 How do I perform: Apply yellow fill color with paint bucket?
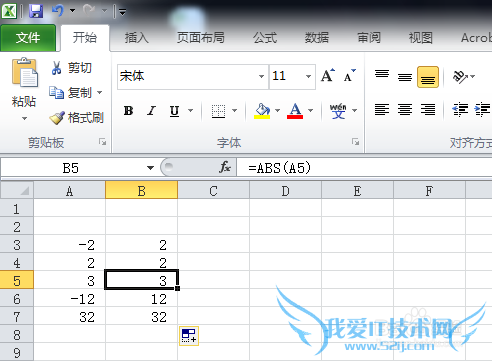[x=262, y=111]
